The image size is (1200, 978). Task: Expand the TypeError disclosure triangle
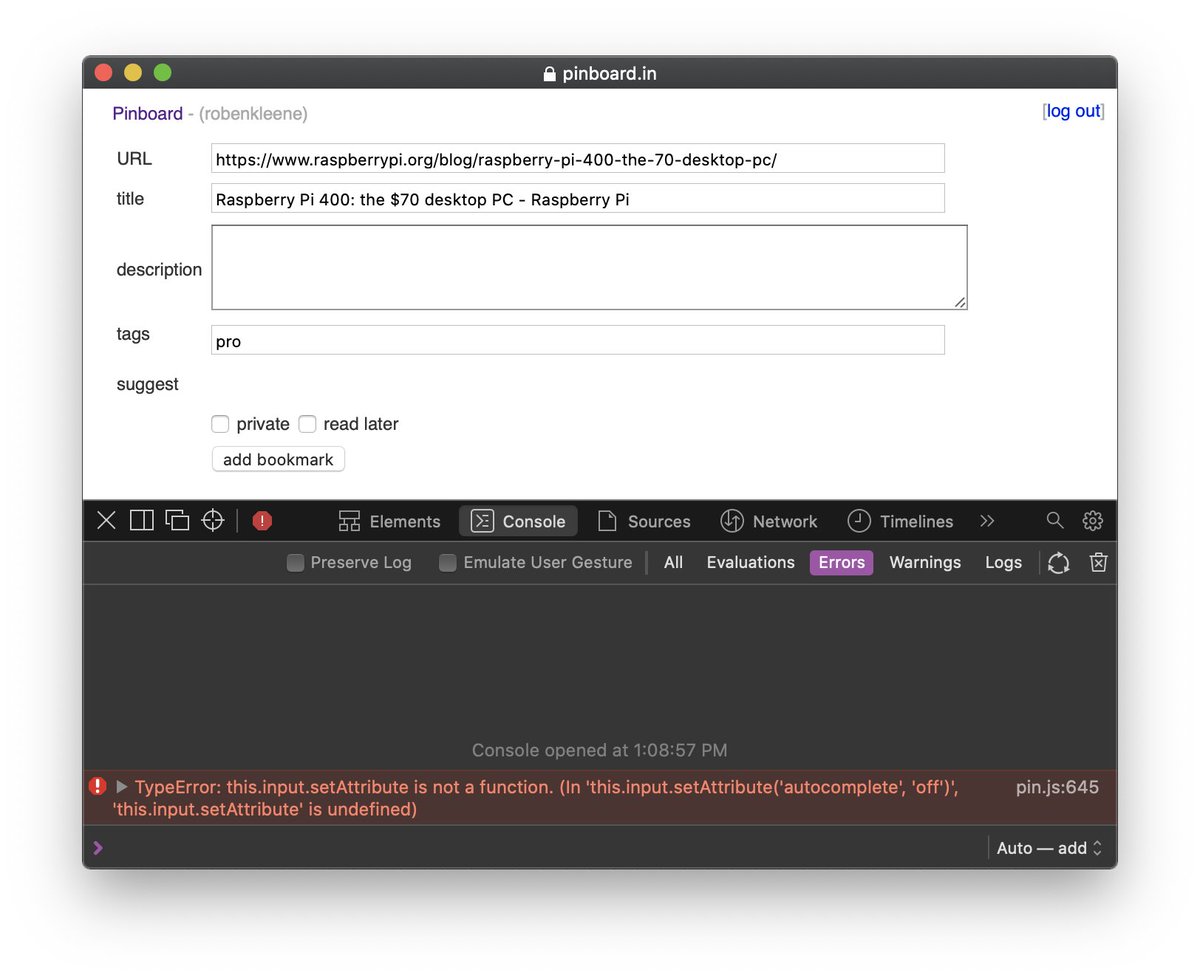pyautogui.click(x=122, y=787)
